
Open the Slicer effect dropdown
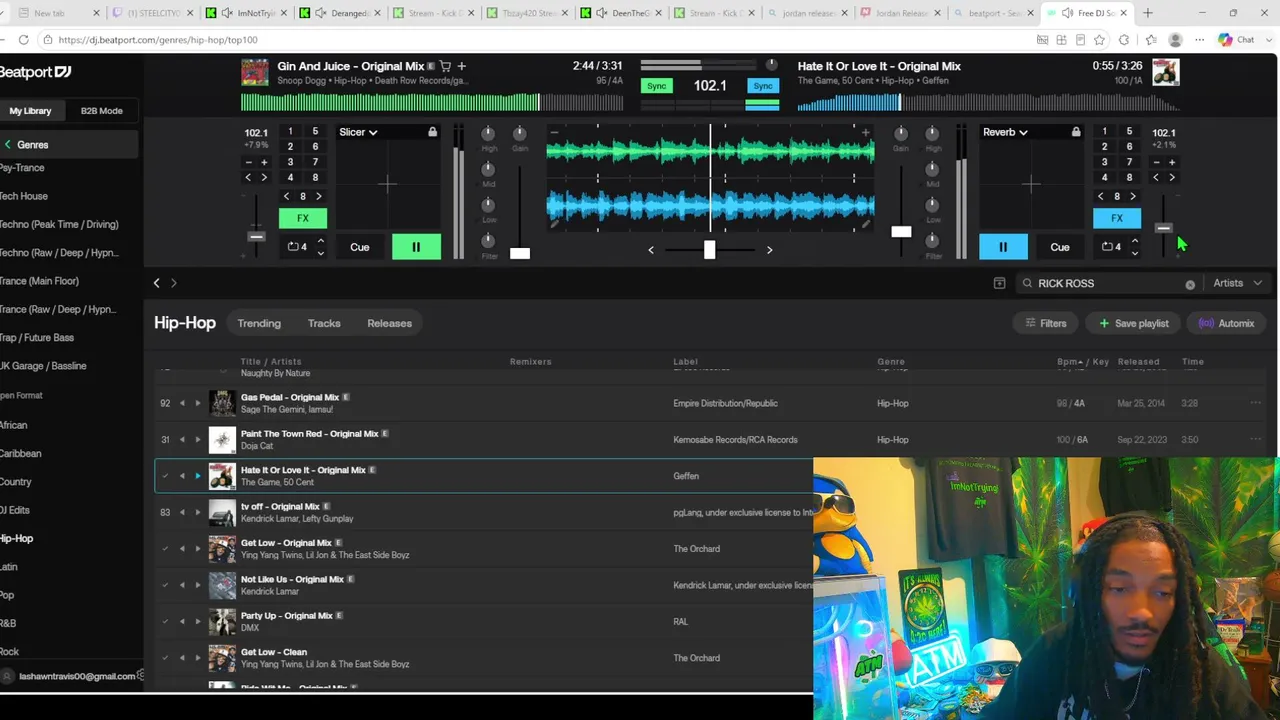(x=358, y=132)
